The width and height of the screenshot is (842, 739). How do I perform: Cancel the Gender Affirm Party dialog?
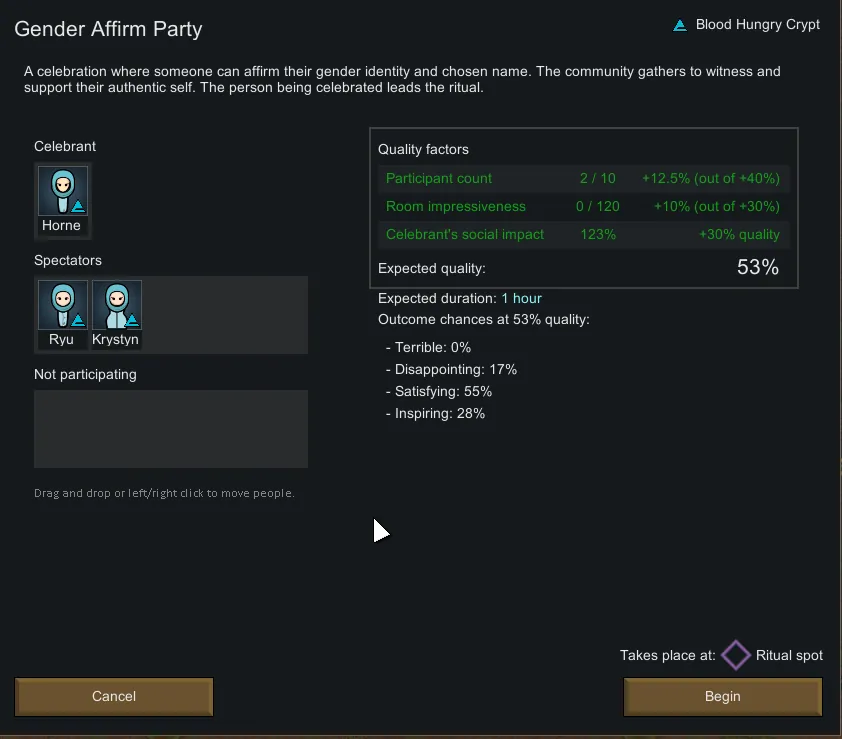pyautogui.click(x=114, y=696)
